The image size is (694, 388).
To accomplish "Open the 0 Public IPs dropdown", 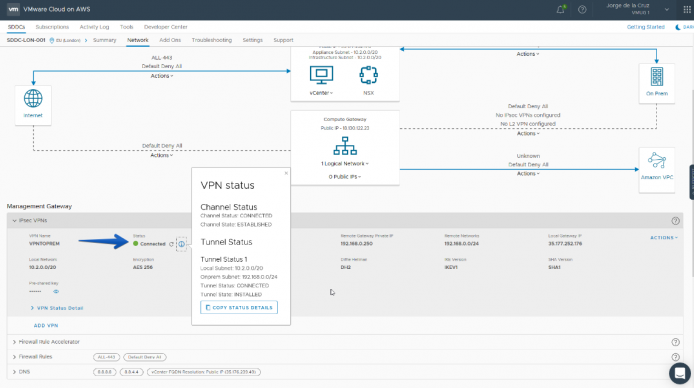I will point(345,177).
